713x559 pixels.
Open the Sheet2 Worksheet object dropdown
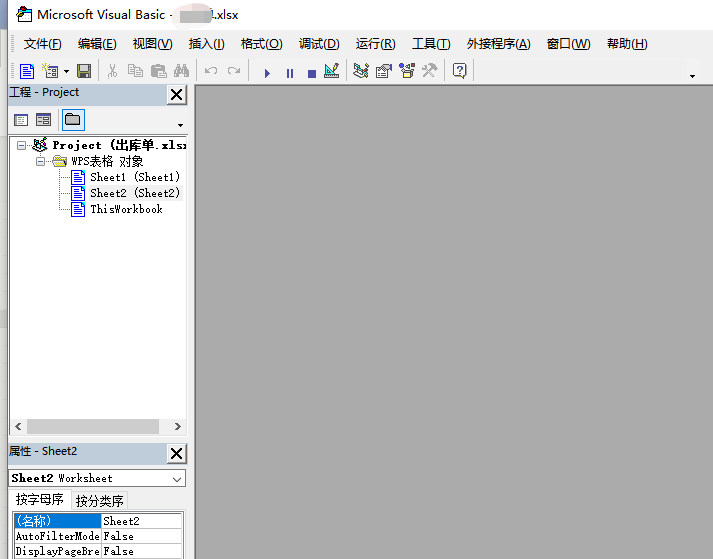tap(177, 479)
